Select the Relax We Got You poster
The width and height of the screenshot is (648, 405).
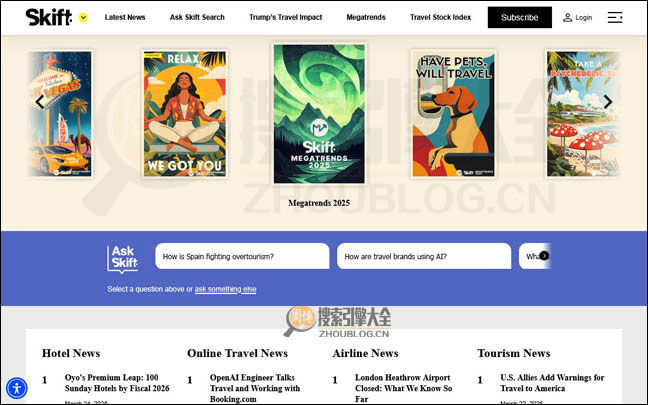[x=185, y=114]
